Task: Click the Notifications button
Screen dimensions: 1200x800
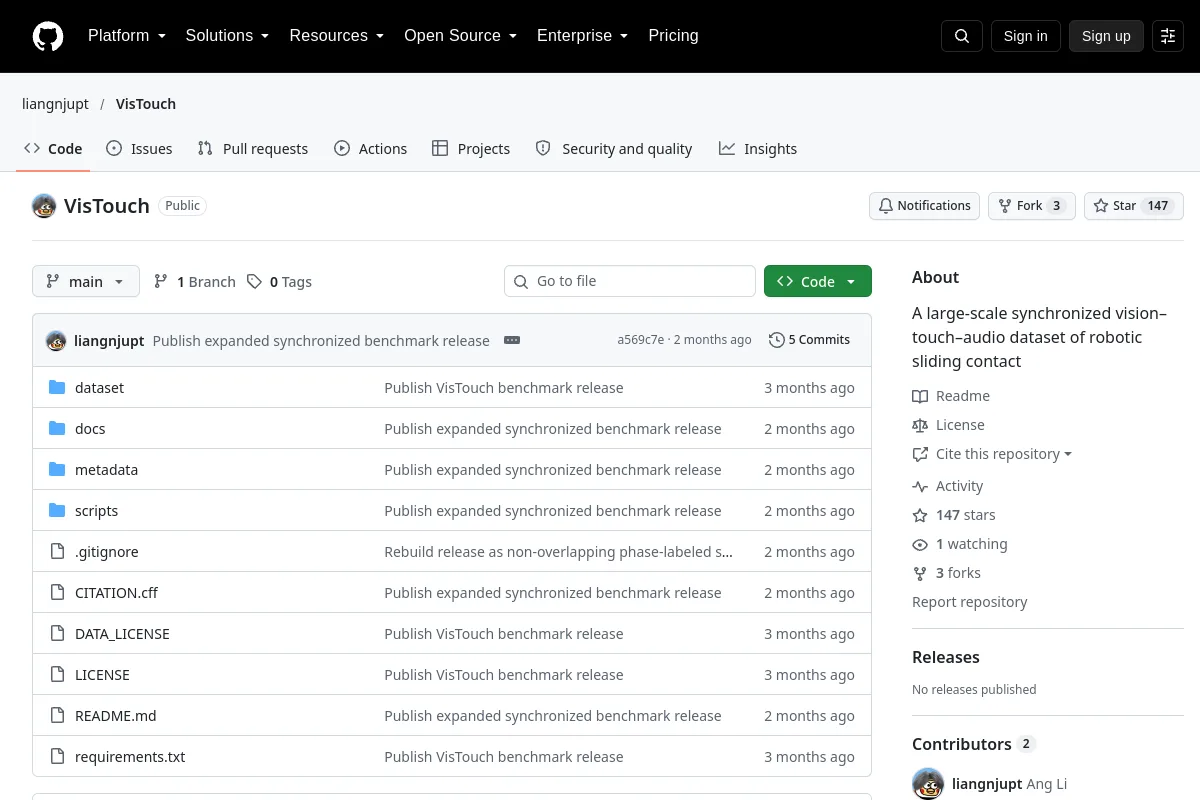Action: pos(925,206)
